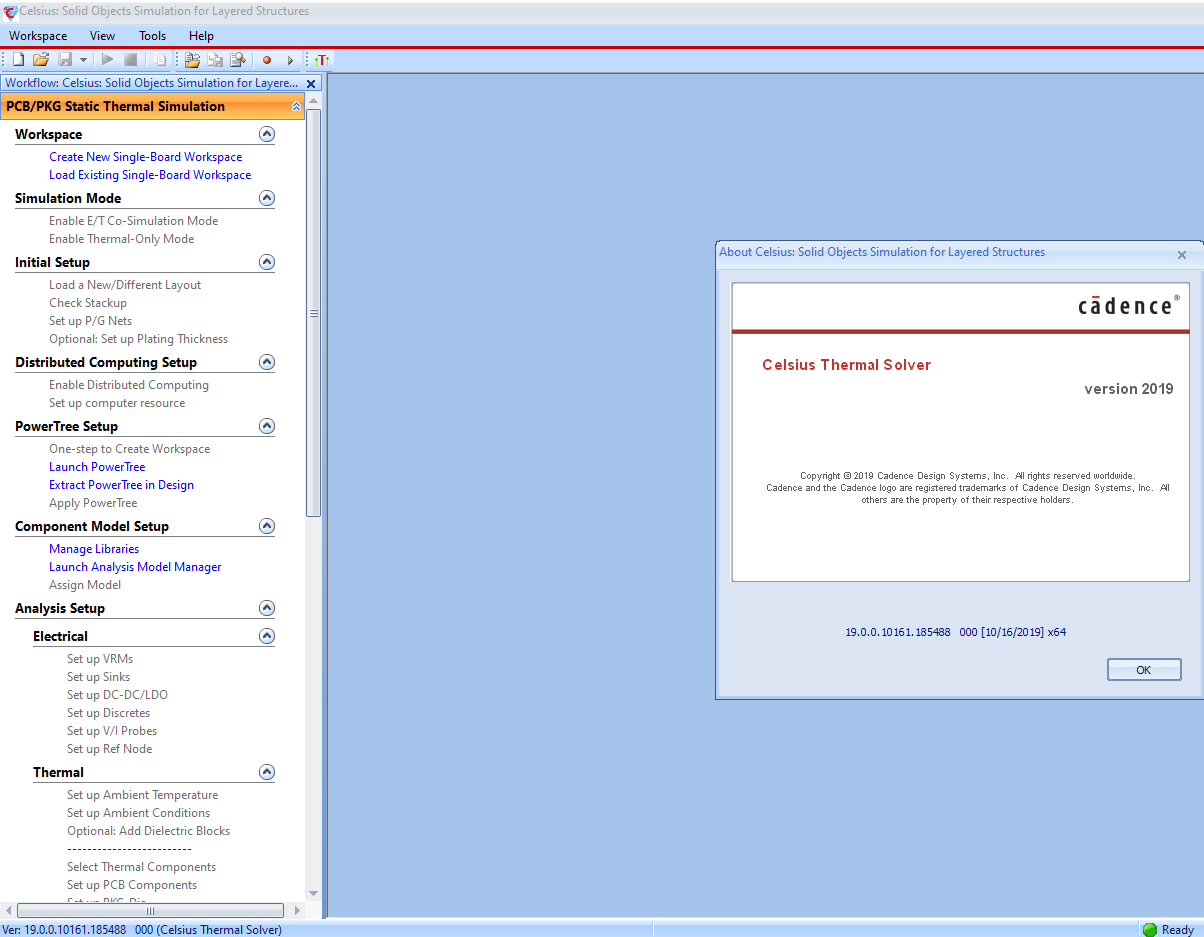Image resolution: width=1204 pixels, height=937 pixels.
Task: Click the Set up P/G Nets entry
Action: click(x=90, y=321)
